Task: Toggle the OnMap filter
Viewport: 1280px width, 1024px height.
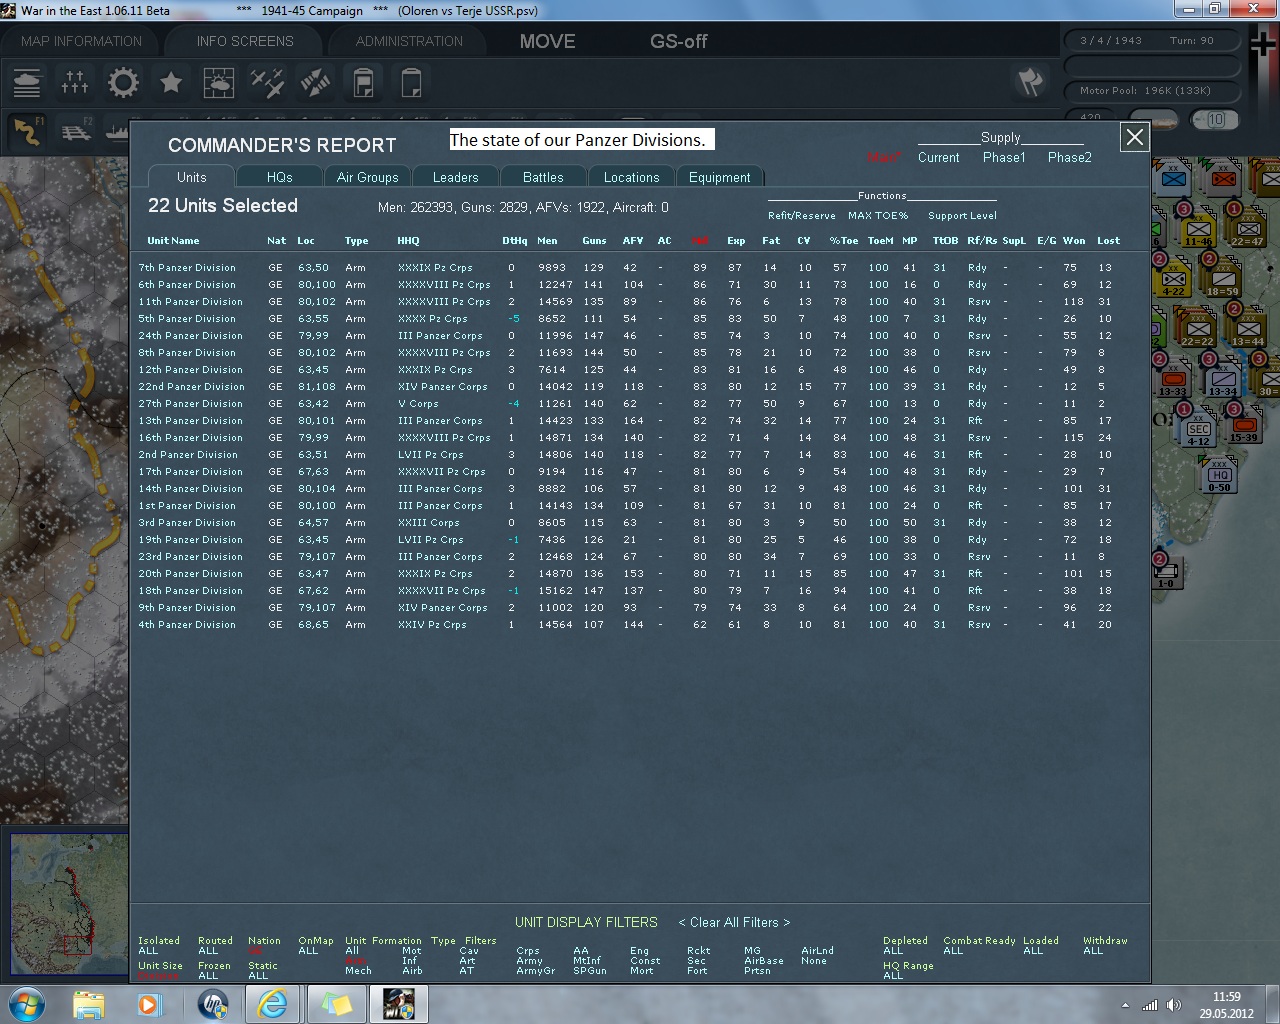Action: [316, 946]
